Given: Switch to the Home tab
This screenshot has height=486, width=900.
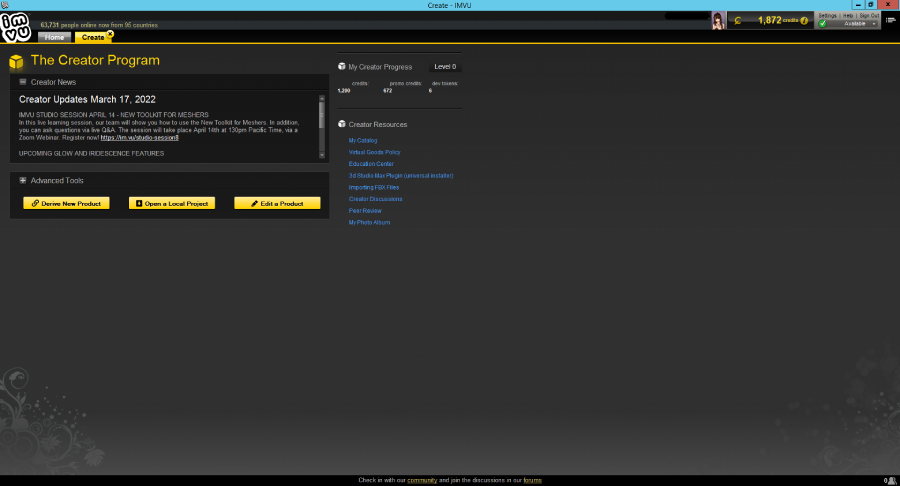Looking at the screenshot, I should [x=55, y=37].
